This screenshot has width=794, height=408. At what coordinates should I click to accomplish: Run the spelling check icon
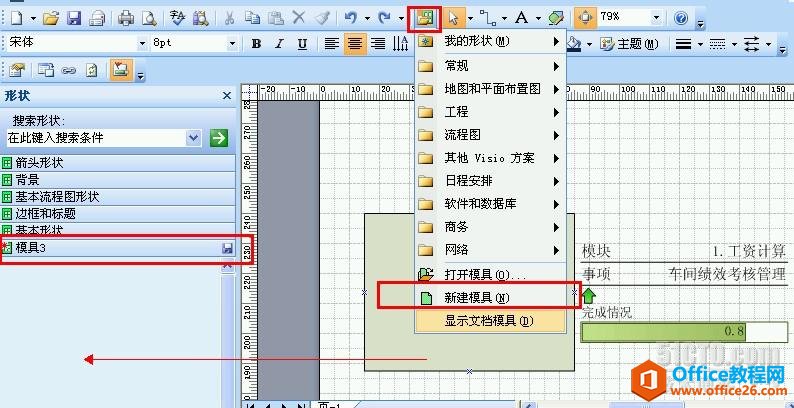(x=177, y=19)
